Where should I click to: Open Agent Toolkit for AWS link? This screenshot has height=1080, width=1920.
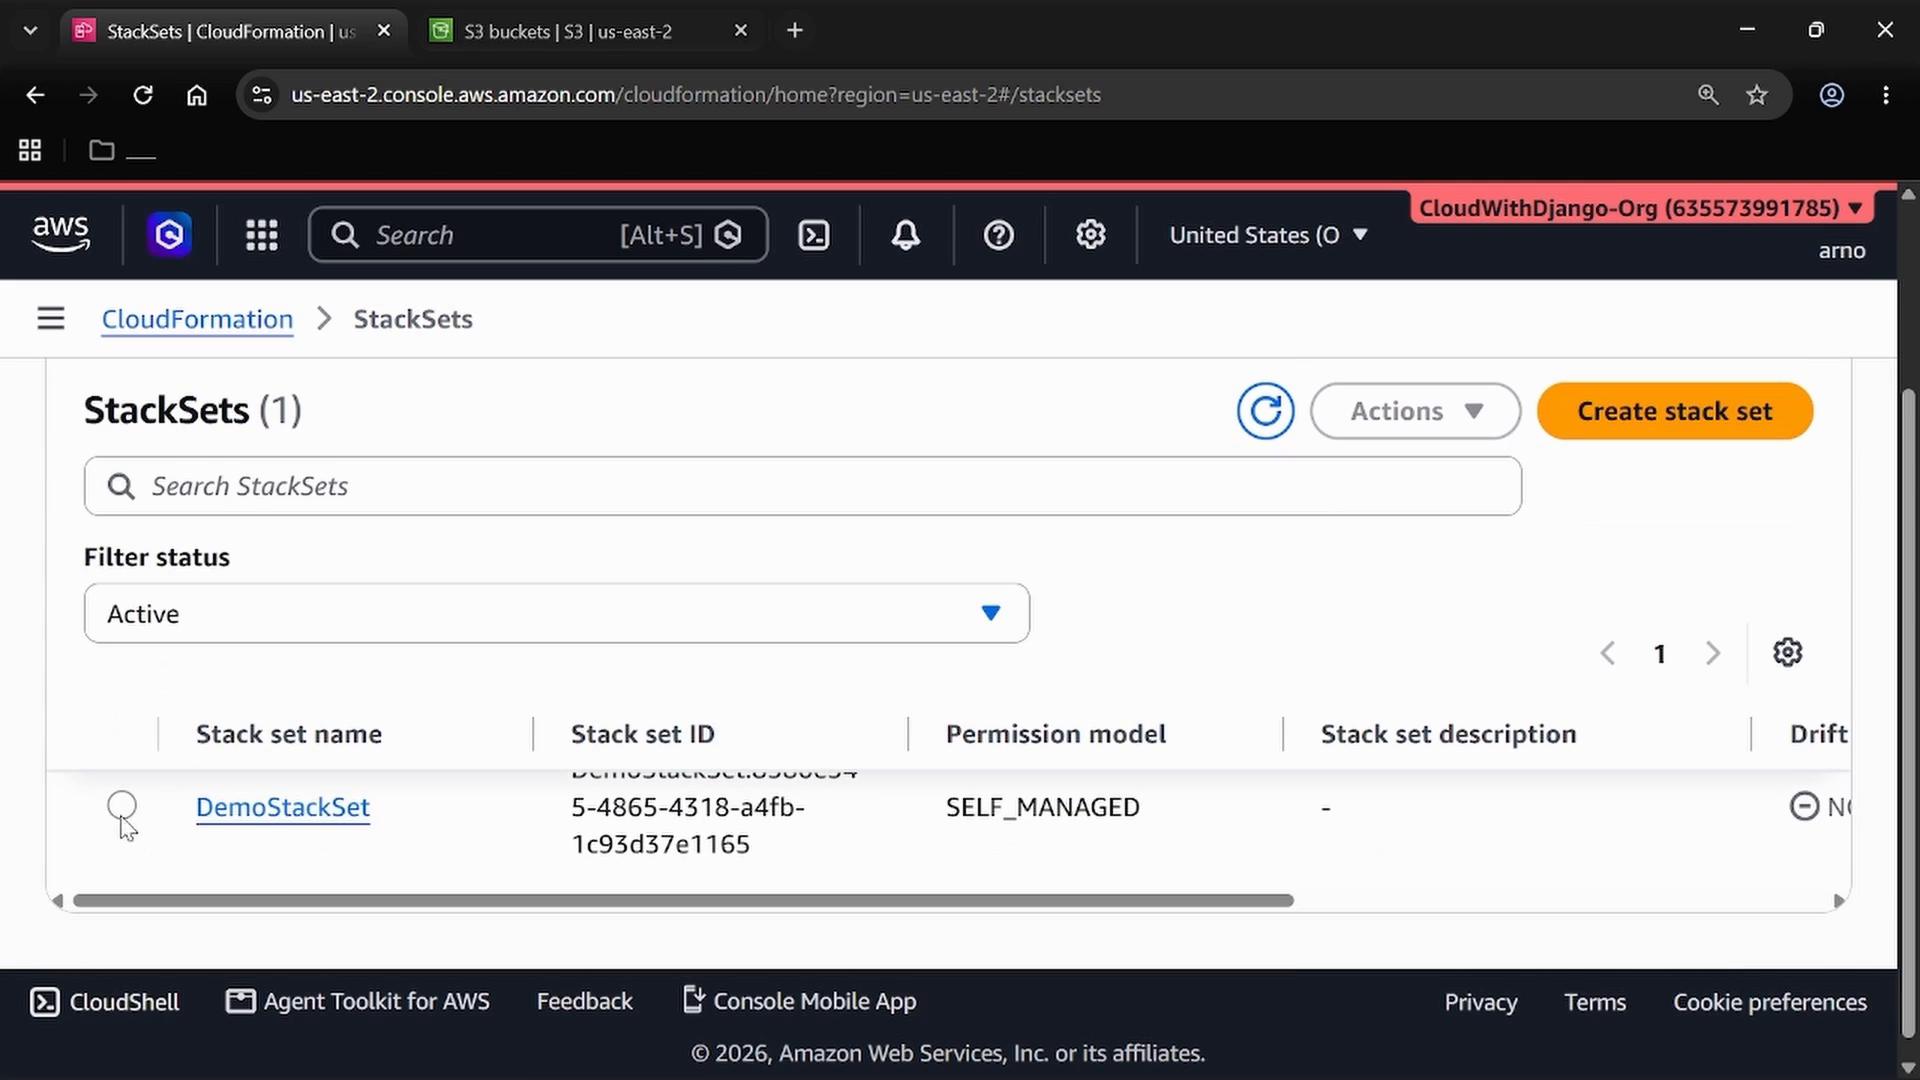click(x=358, y=1002)
